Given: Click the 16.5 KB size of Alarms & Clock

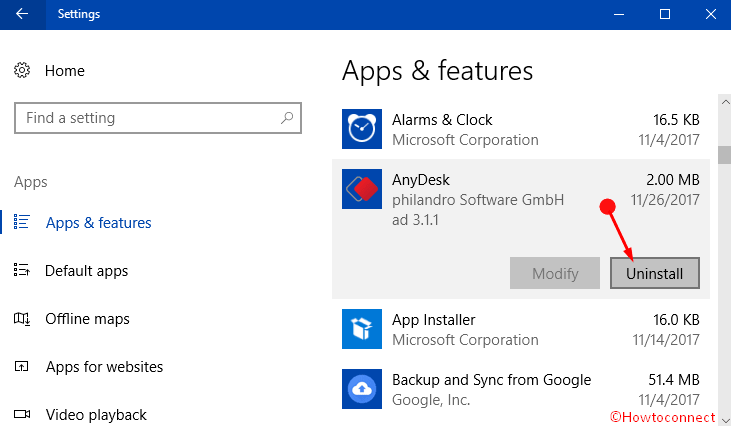Looking at the screenshot, I should pyautogui.click(x=676, y=120).
